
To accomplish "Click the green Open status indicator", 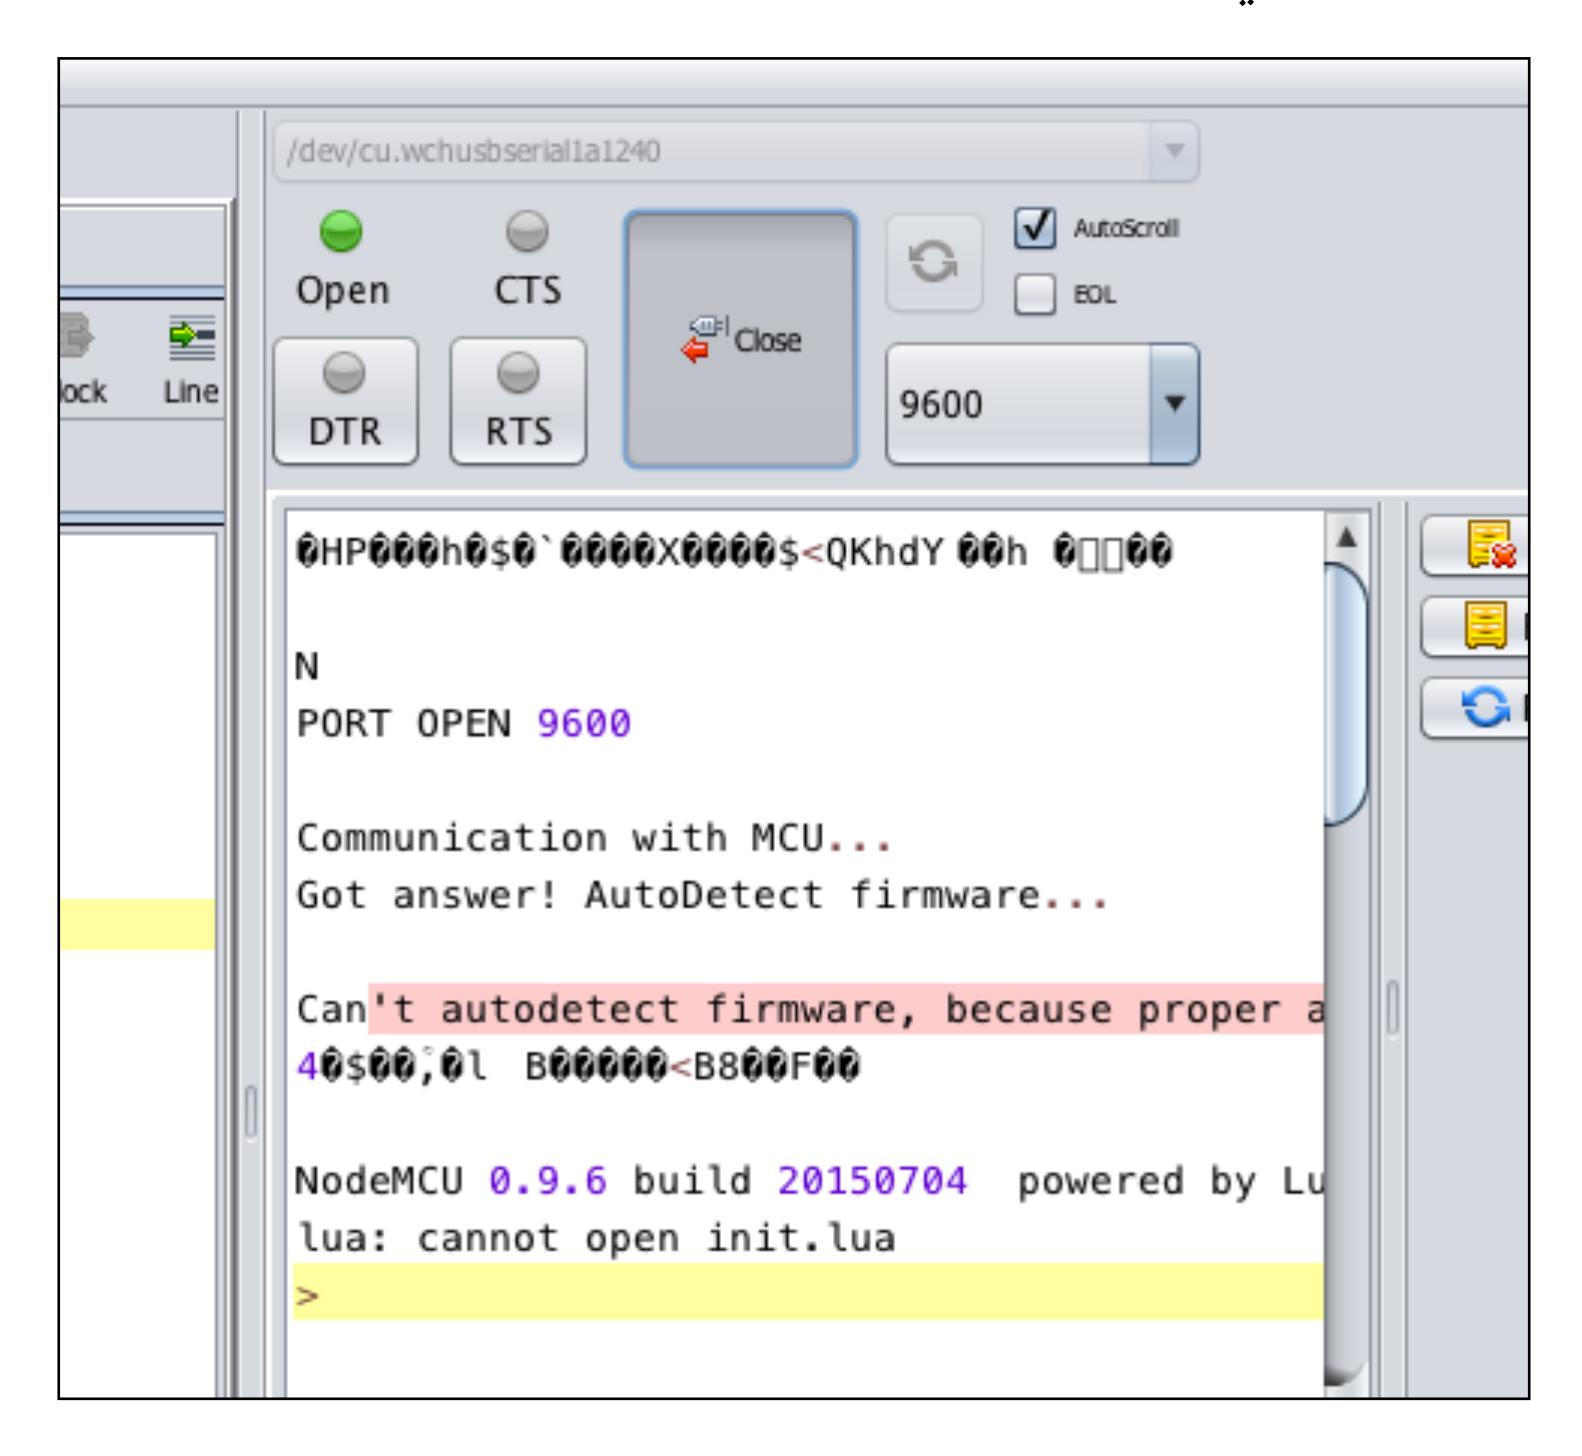I will pos(341,232).
